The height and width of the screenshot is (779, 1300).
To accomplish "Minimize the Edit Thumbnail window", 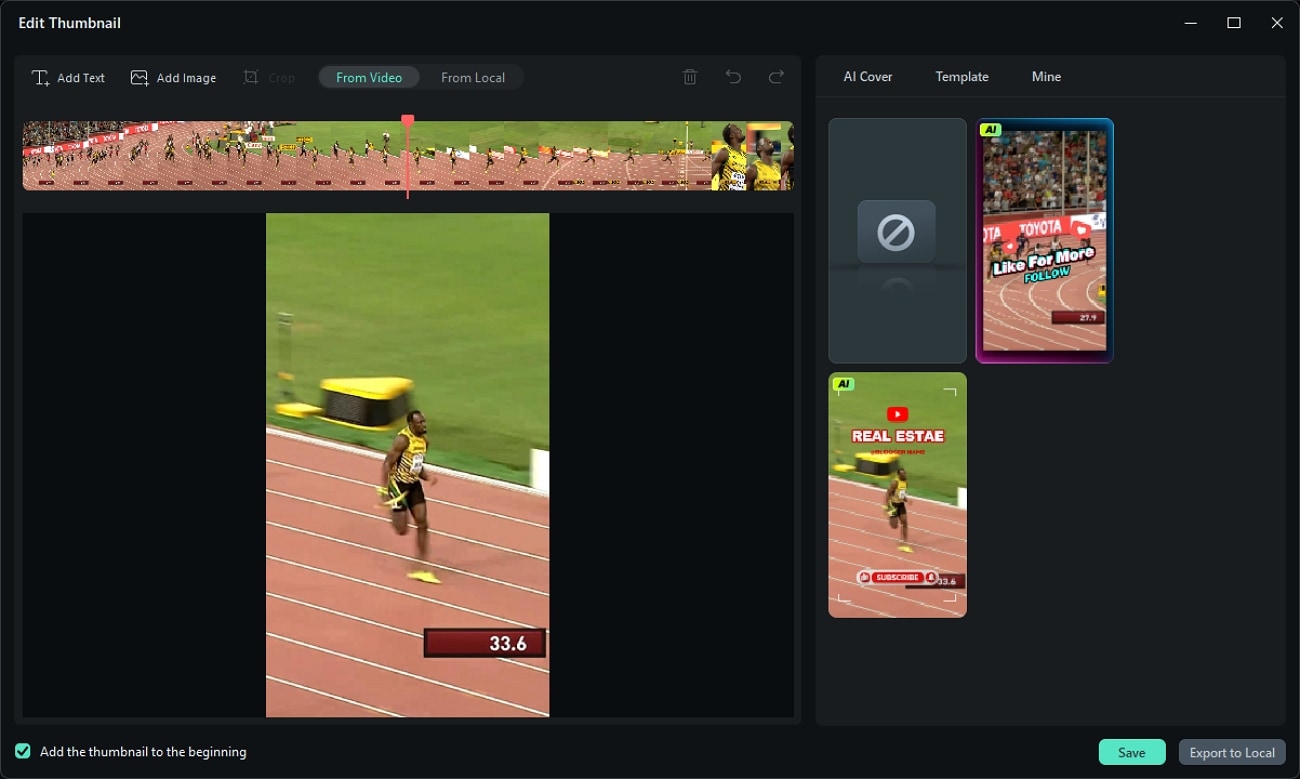I will (1191, 23).
